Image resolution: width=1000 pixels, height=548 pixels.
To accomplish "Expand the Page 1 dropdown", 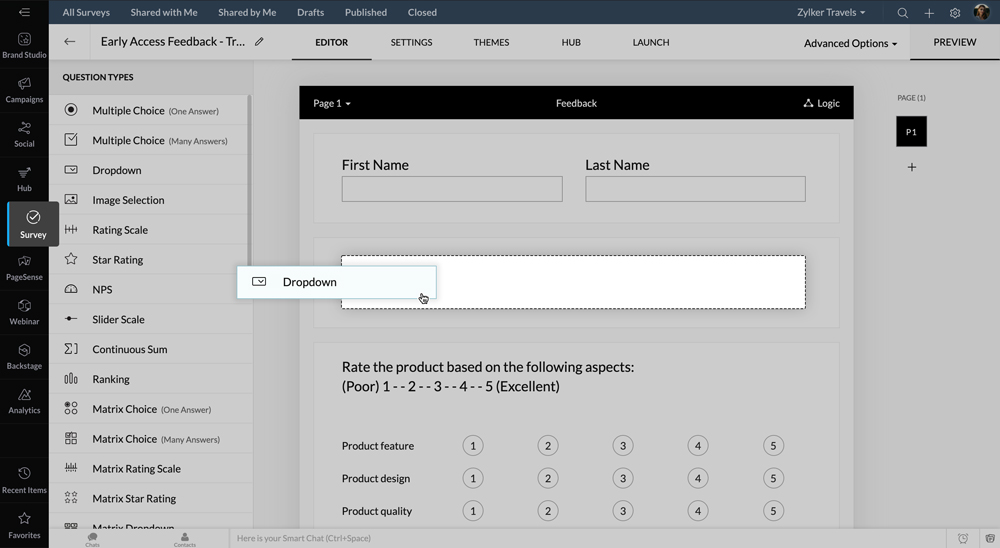I will [332, 103].
